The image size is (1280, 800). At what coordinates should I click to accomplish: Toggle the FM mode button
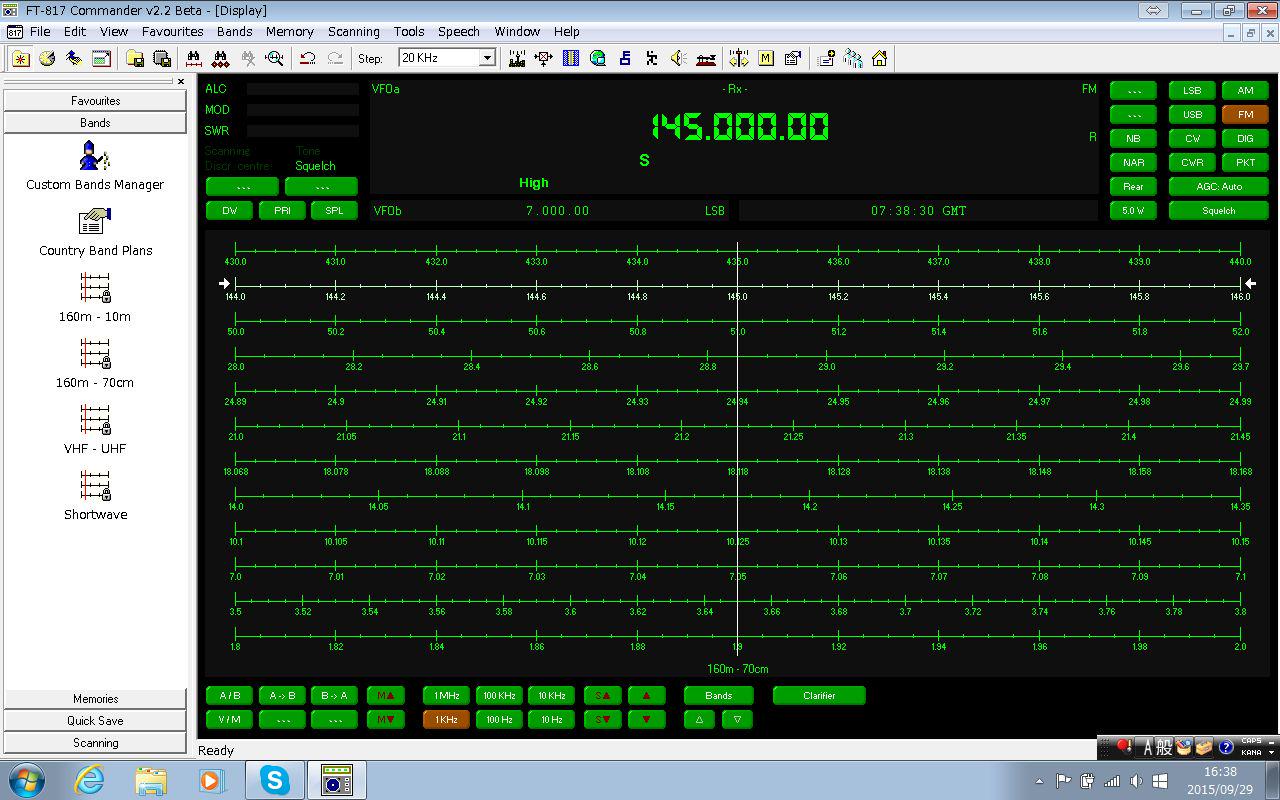1245,115
